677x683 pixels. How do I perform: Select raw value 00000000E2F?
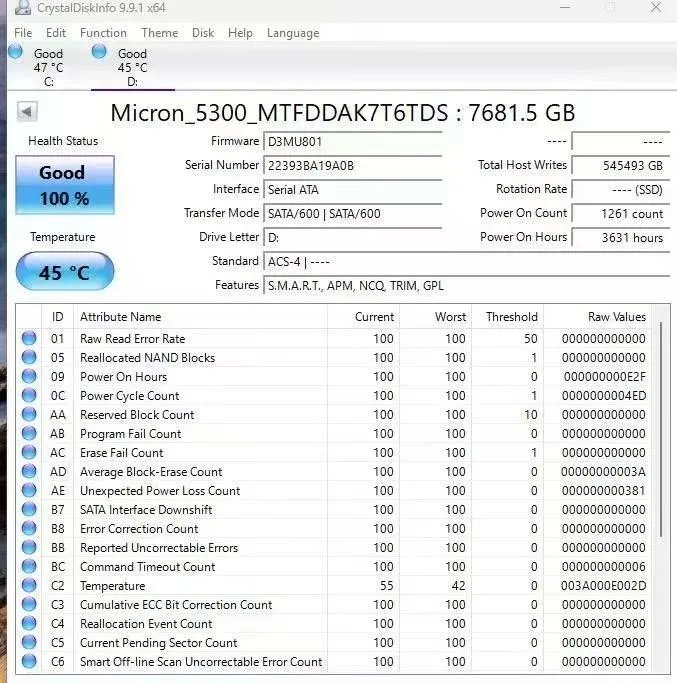coord(605,377)
